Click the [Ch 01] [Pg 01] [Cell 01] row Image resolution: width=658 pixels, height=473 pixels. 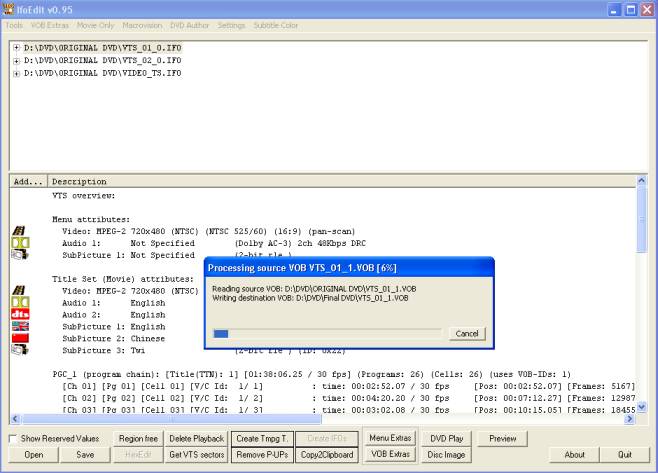348,386
